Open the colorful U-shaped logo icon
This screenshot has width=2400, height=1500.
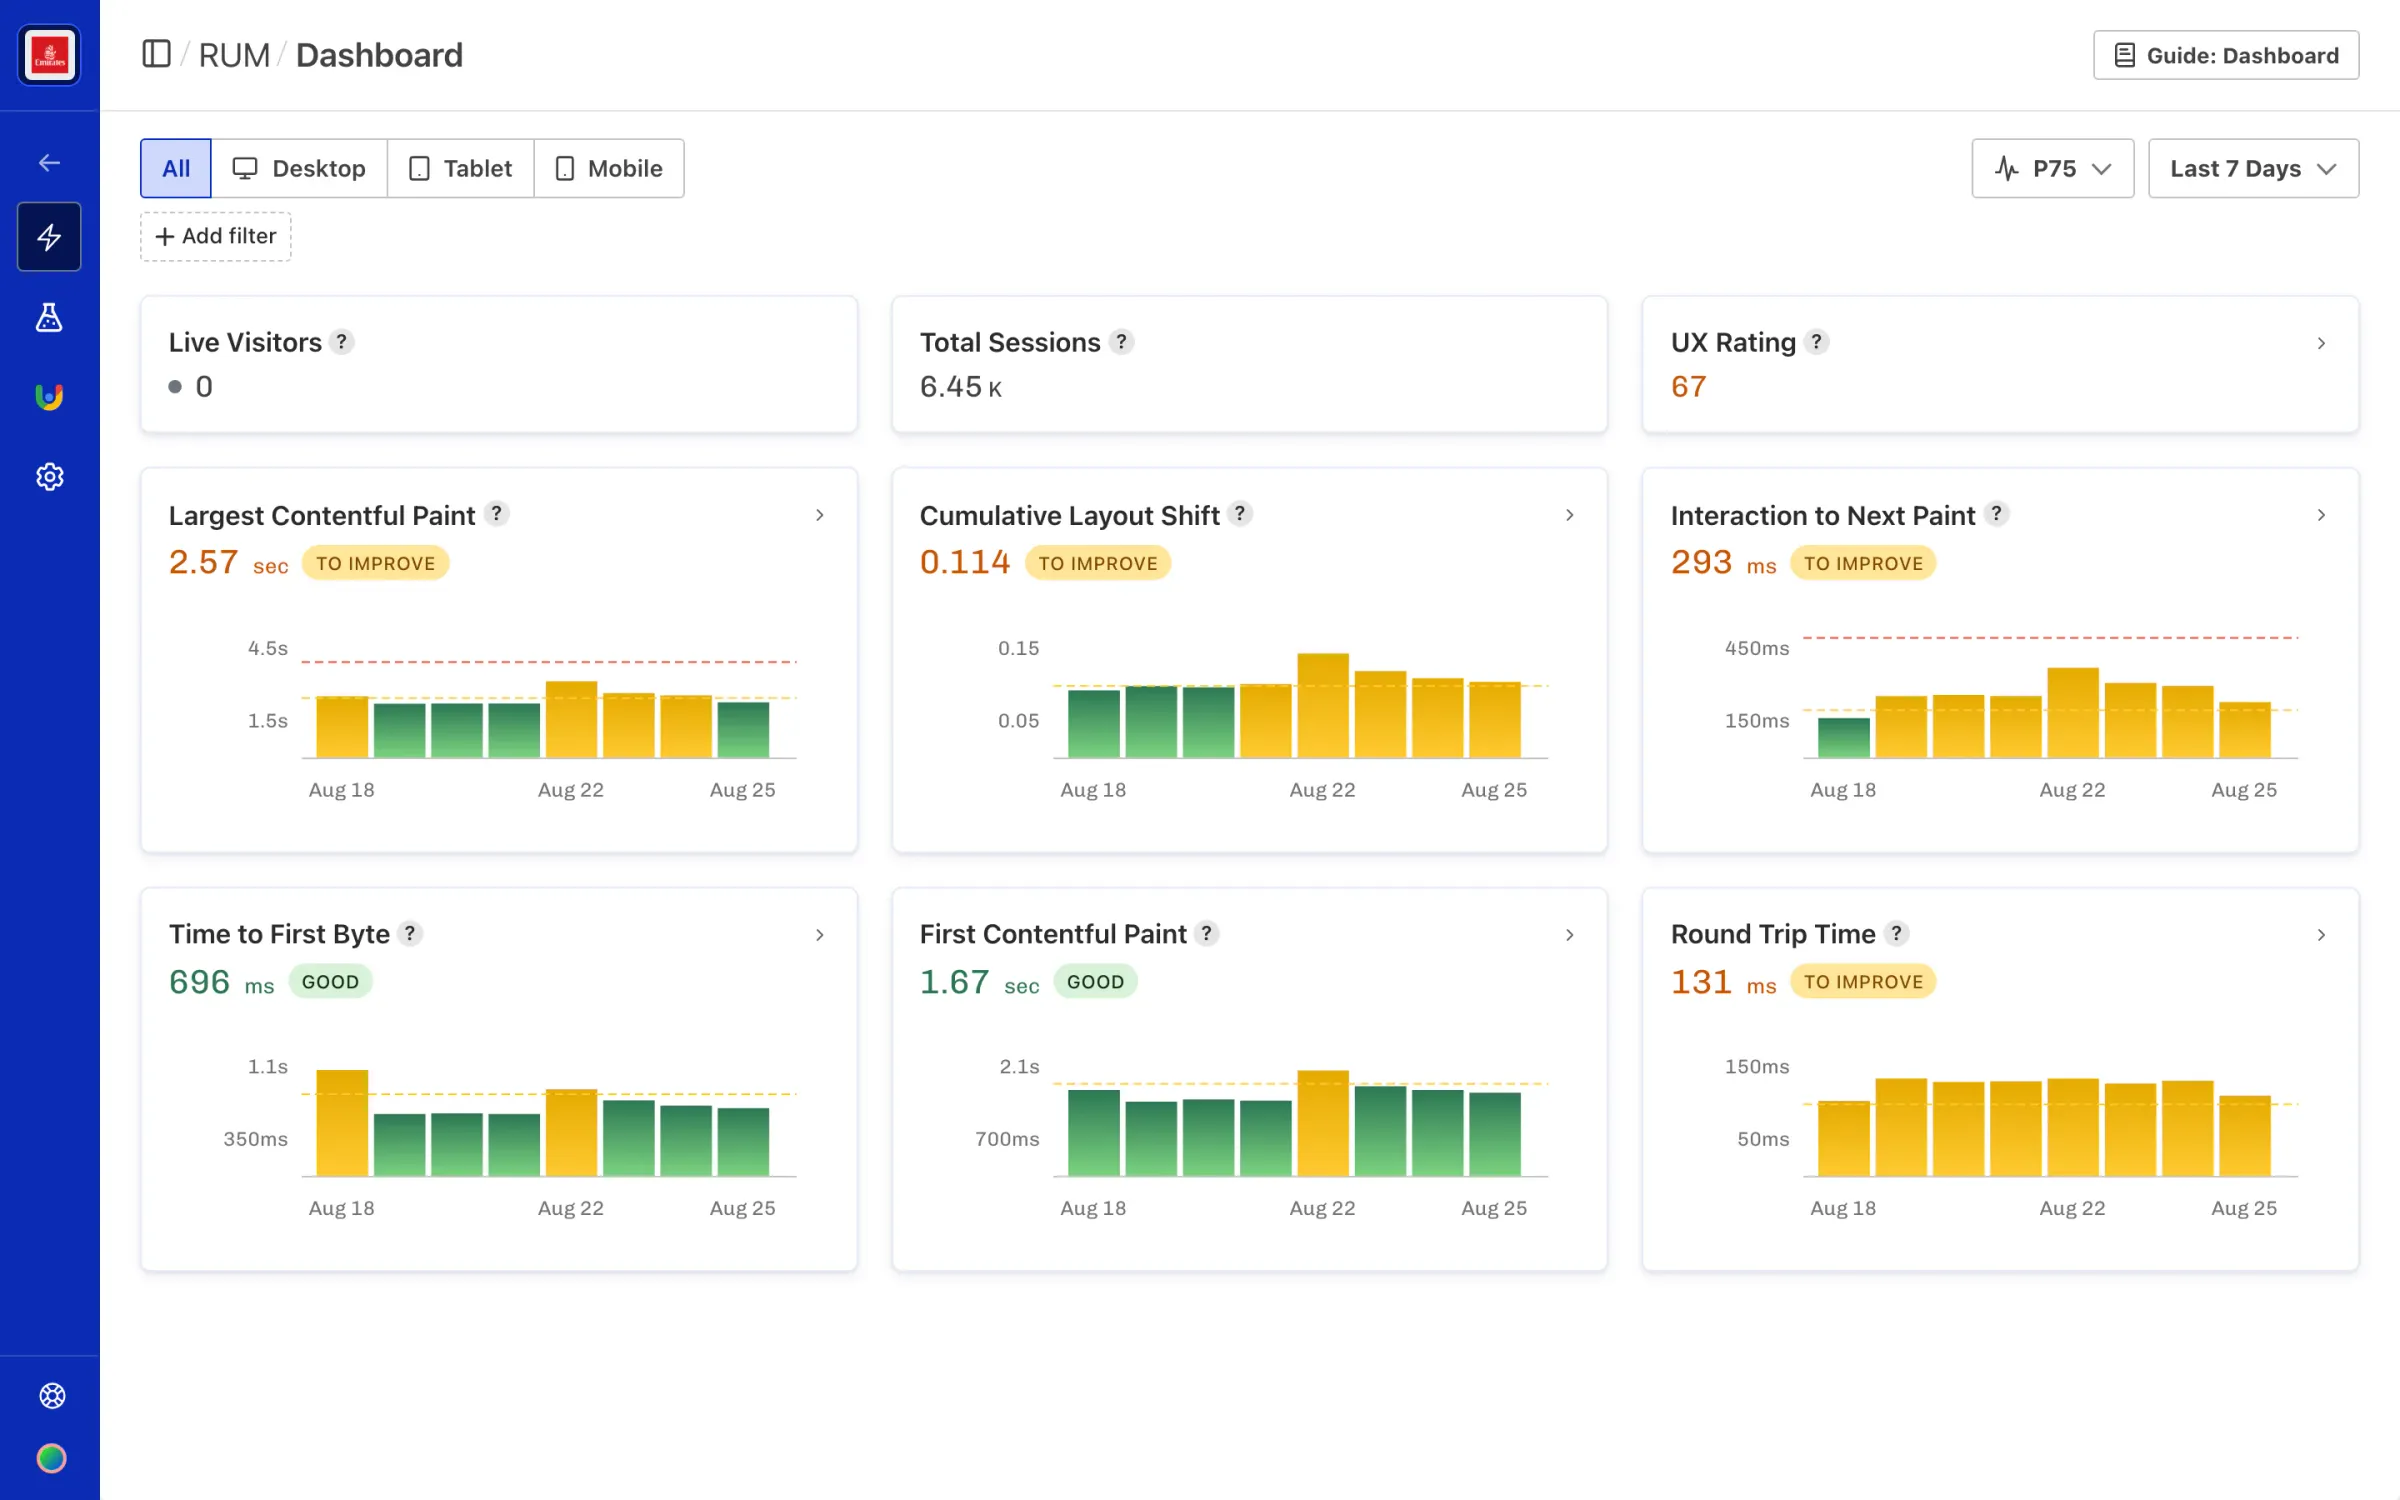(49, 397)
